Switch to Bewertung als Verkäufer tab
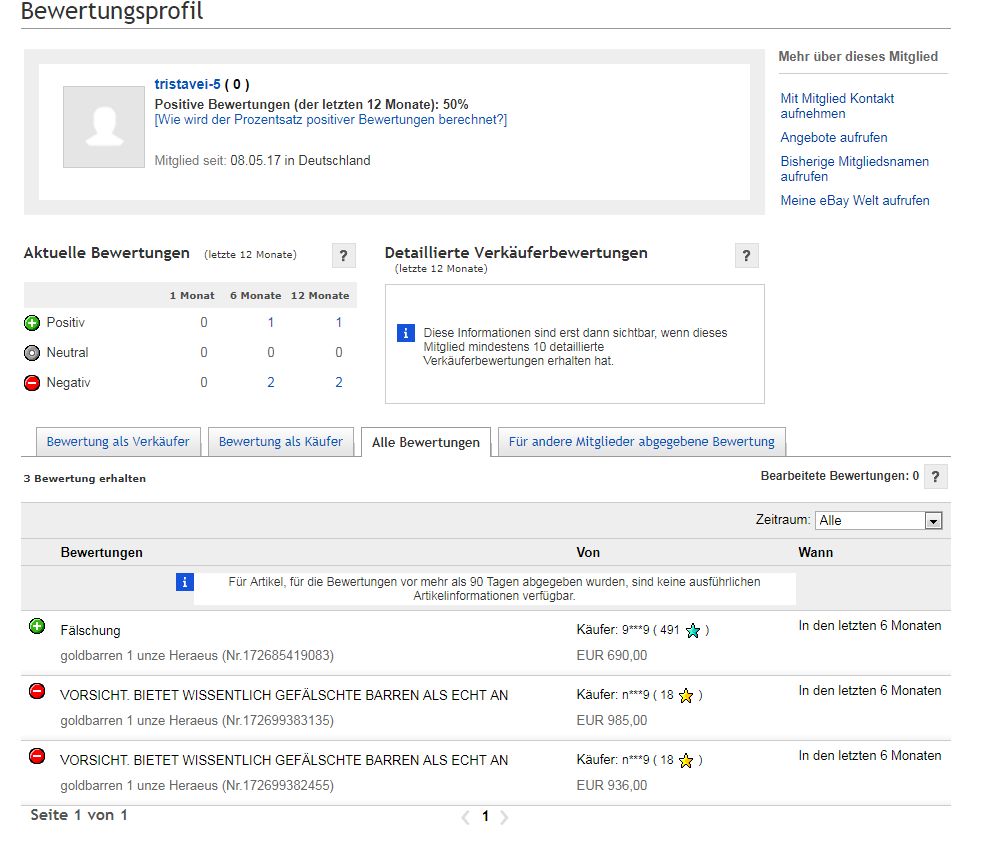This screenshot has height=845, width=986. 118,442
